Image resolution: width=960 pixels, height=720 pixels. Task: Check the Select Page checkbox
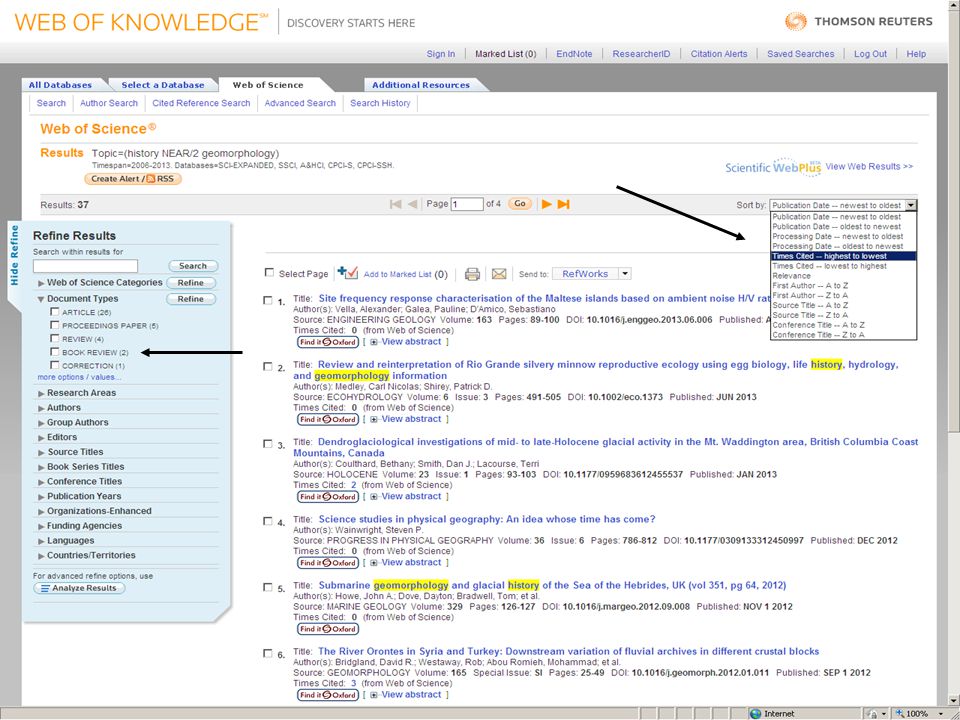tap(269, 272)
